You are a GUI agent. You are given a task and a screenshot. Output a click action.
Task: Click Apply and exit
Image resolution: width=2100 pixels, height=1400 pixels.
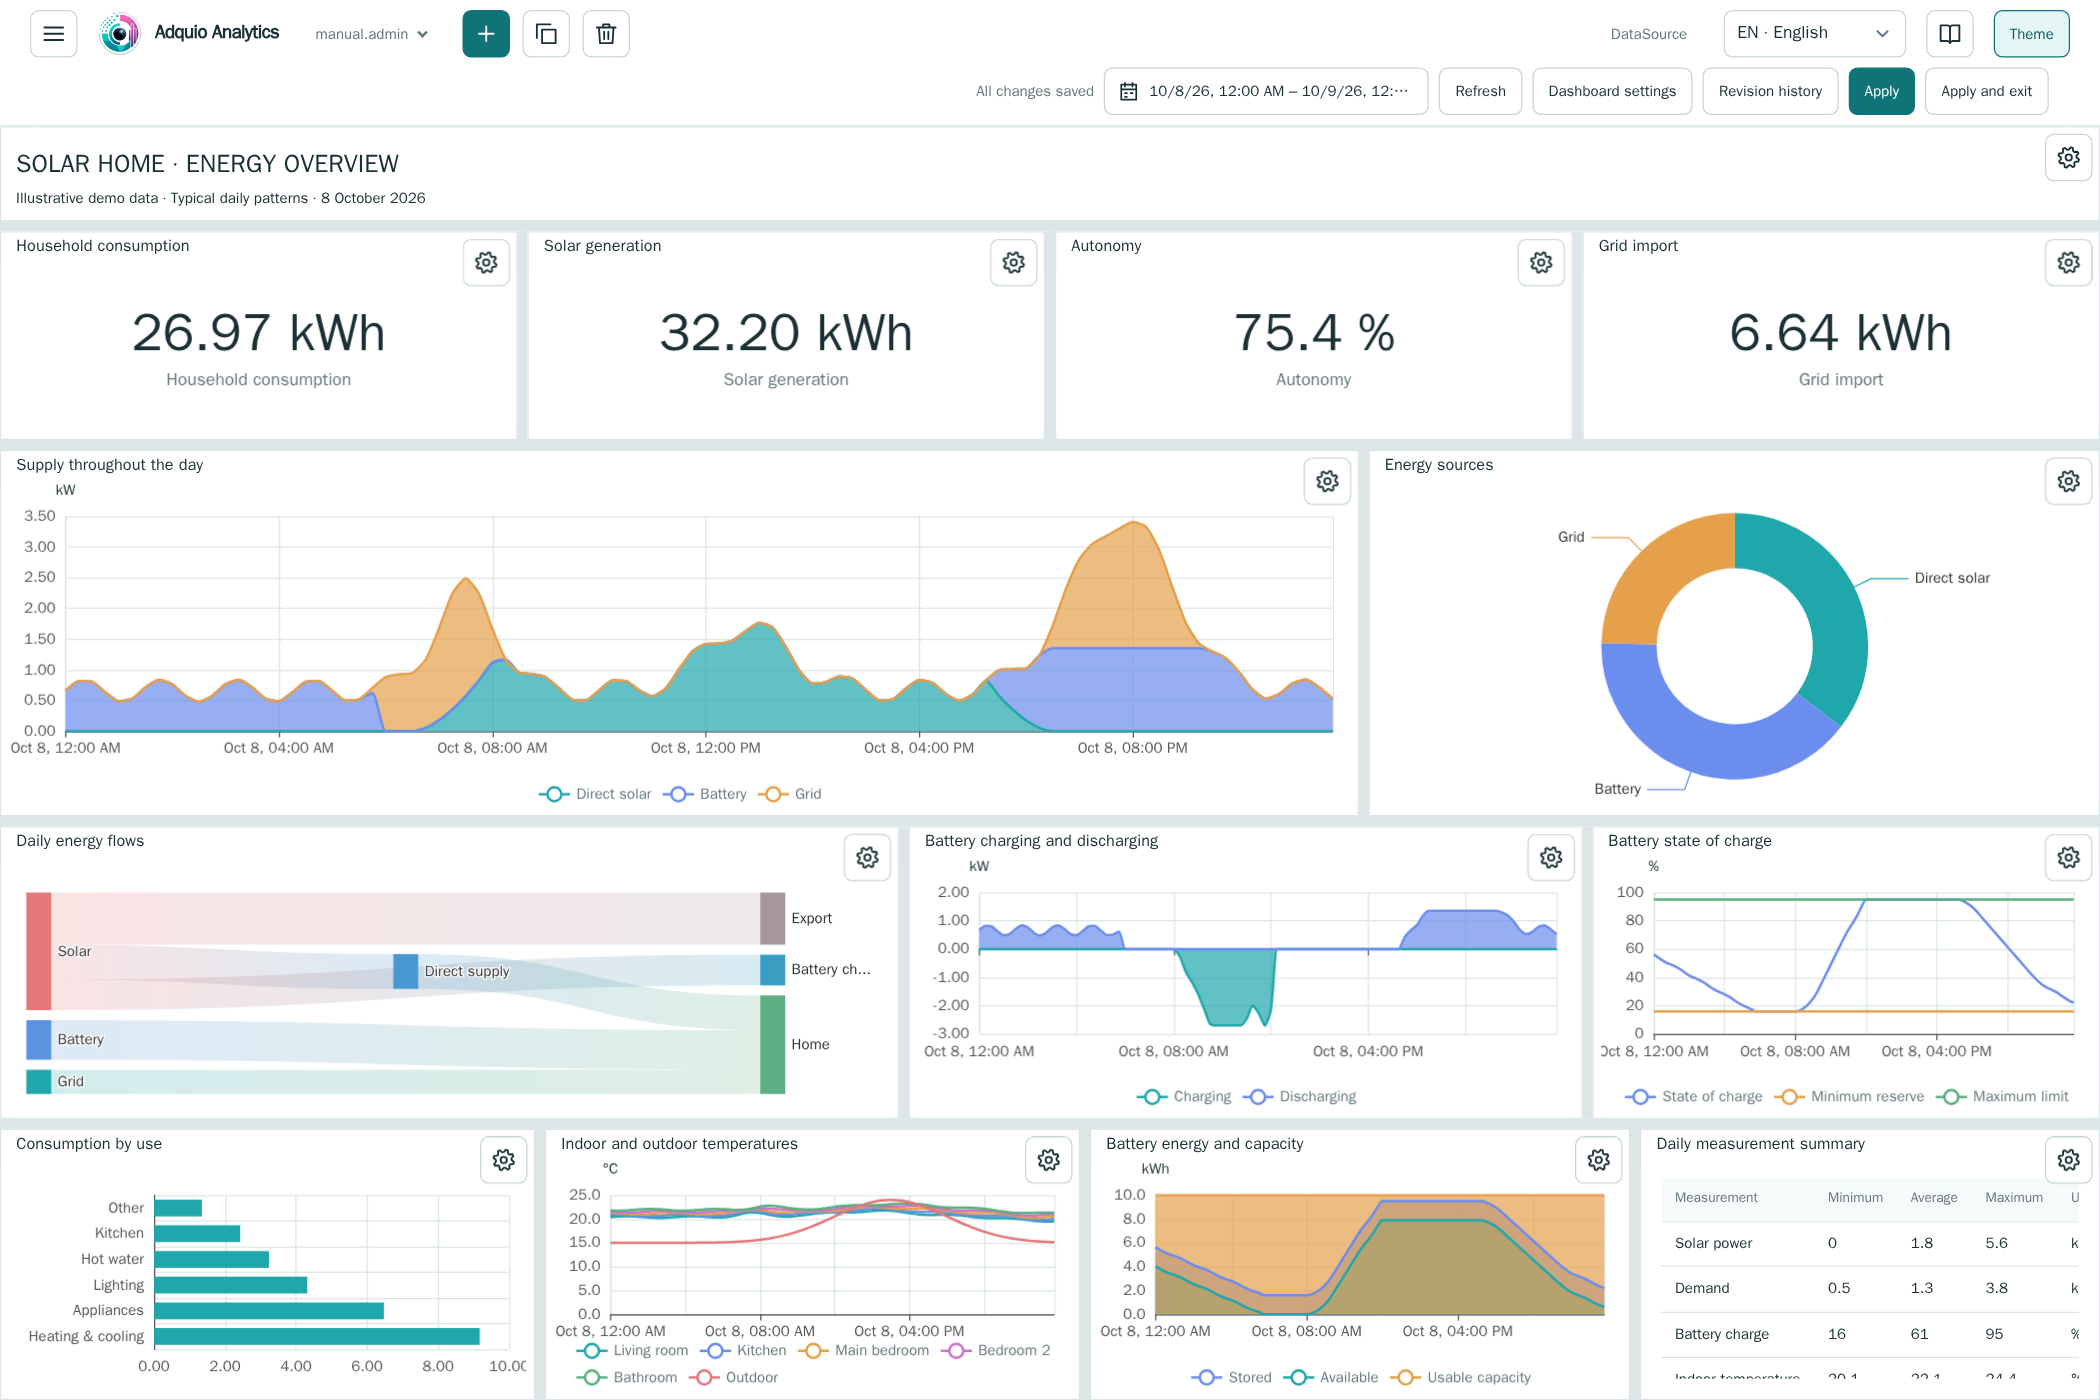coord(1986,91)
